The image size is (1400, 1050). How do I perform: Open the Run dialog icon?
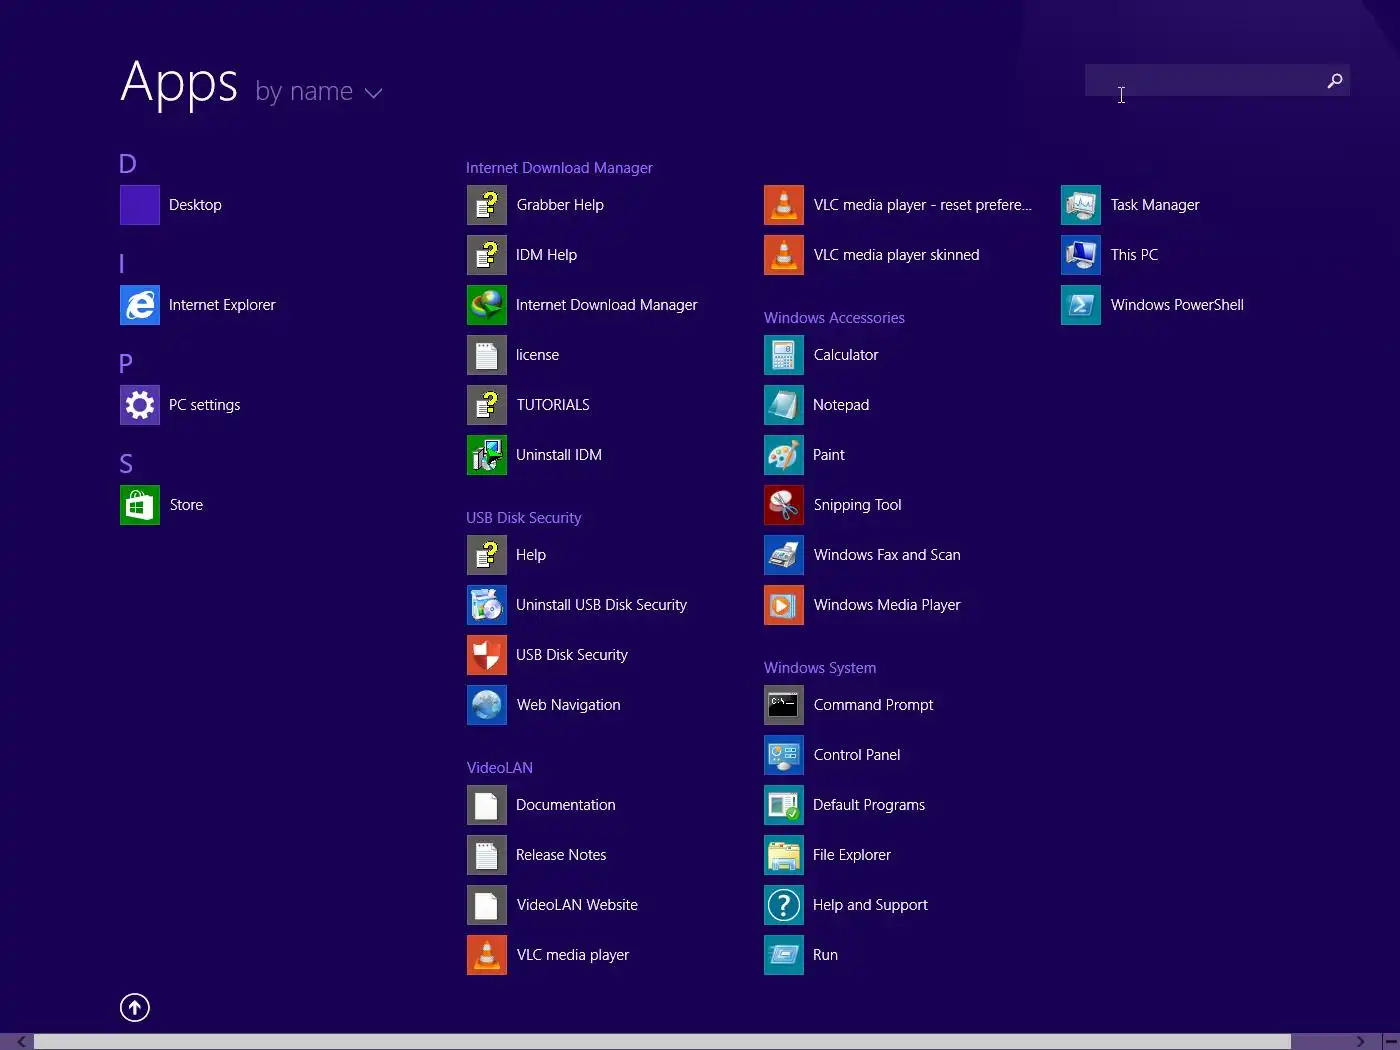784,955
